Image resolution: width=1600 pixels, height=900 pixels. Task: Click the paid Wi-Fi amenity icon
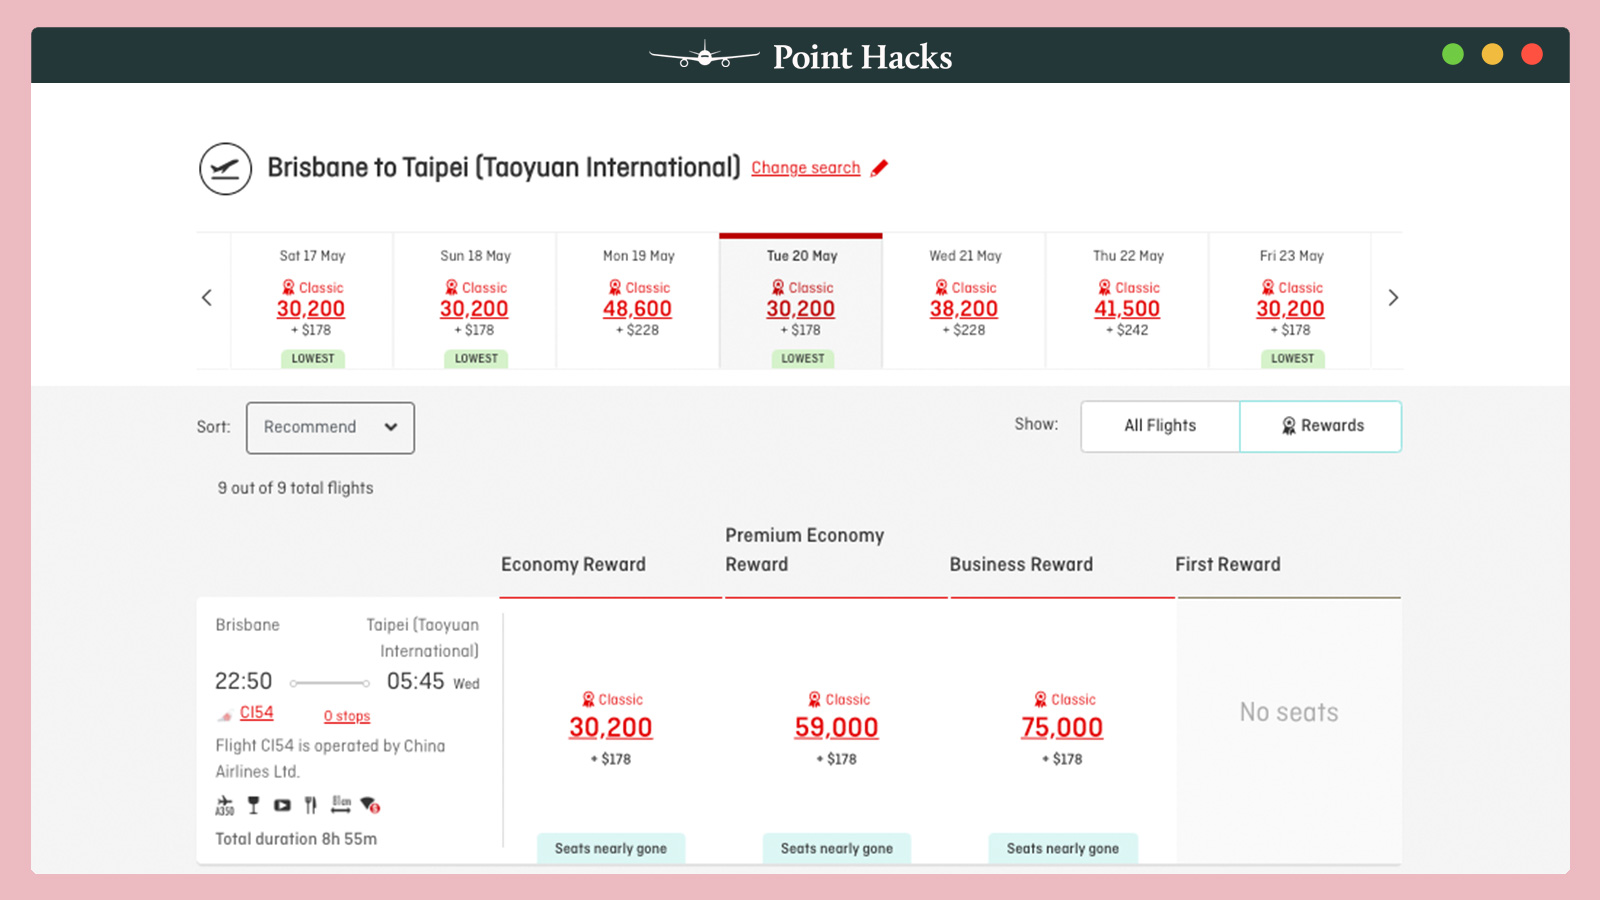(370, 805)
